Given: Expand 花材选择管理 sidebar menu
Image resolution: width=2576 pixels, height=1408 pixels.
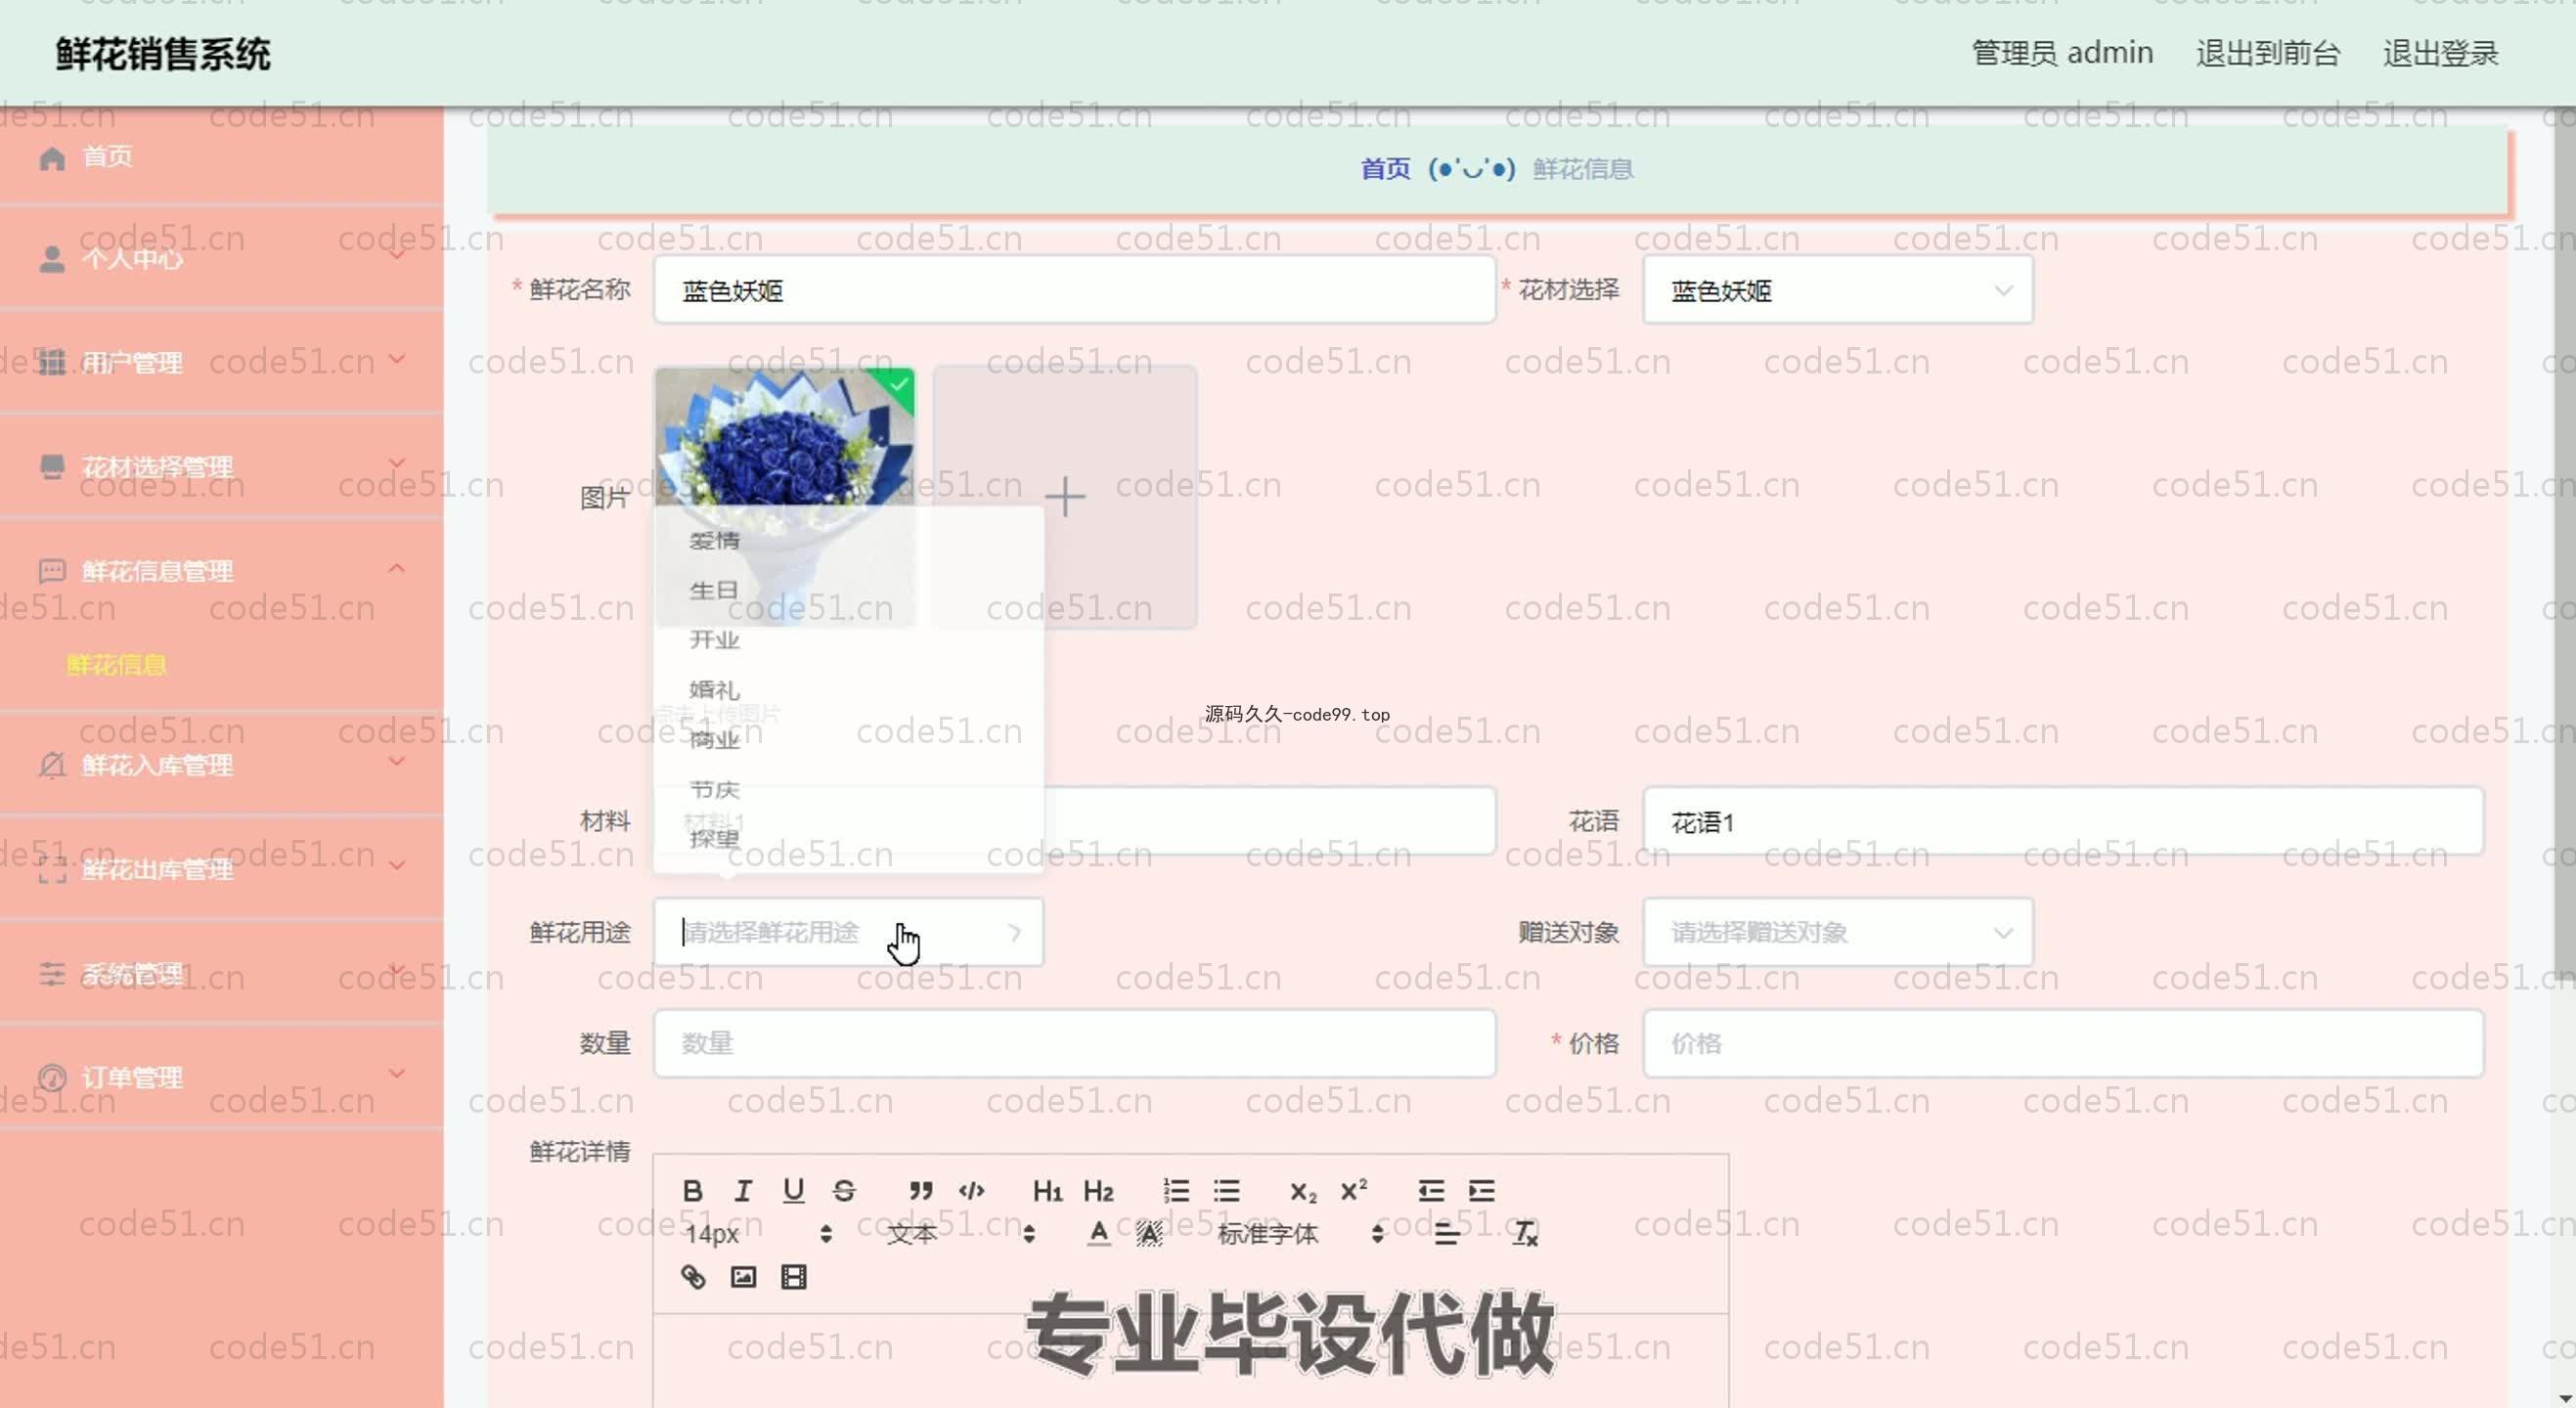Looking at the screenshot, I should coord(221,467).
